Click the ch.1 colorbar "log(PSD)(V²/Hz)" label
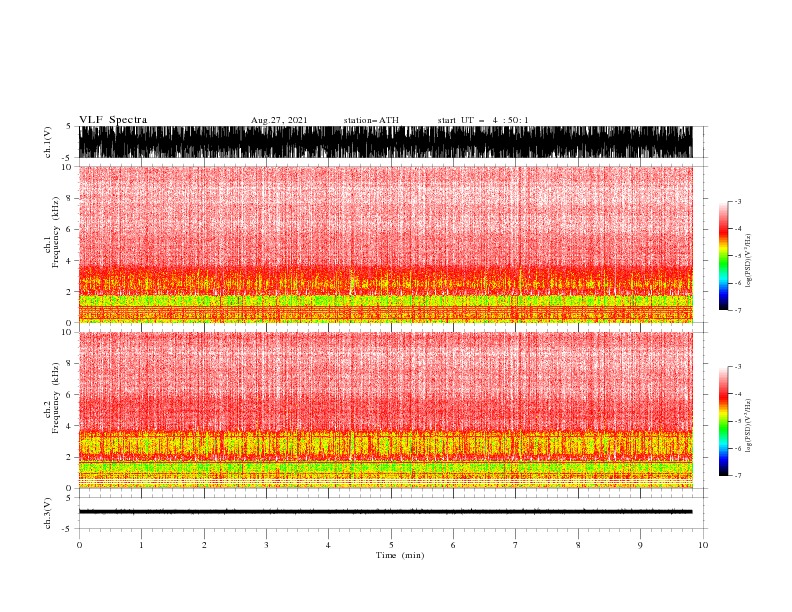 point(748,261)
